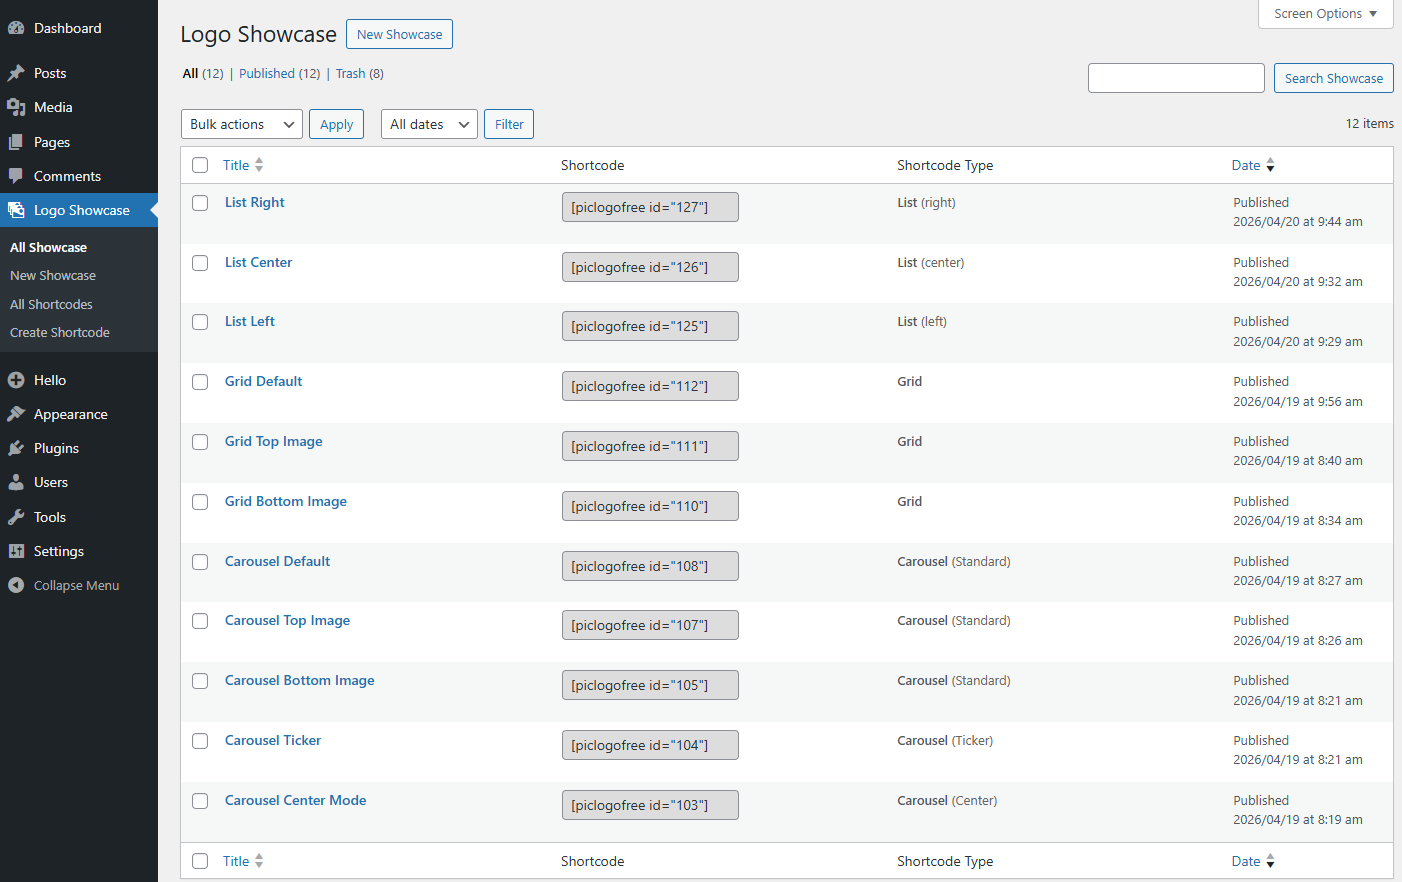The width and height of the screenshot is (1402, 882).
Task: Open the Trash items view
Action: [349, 73]
